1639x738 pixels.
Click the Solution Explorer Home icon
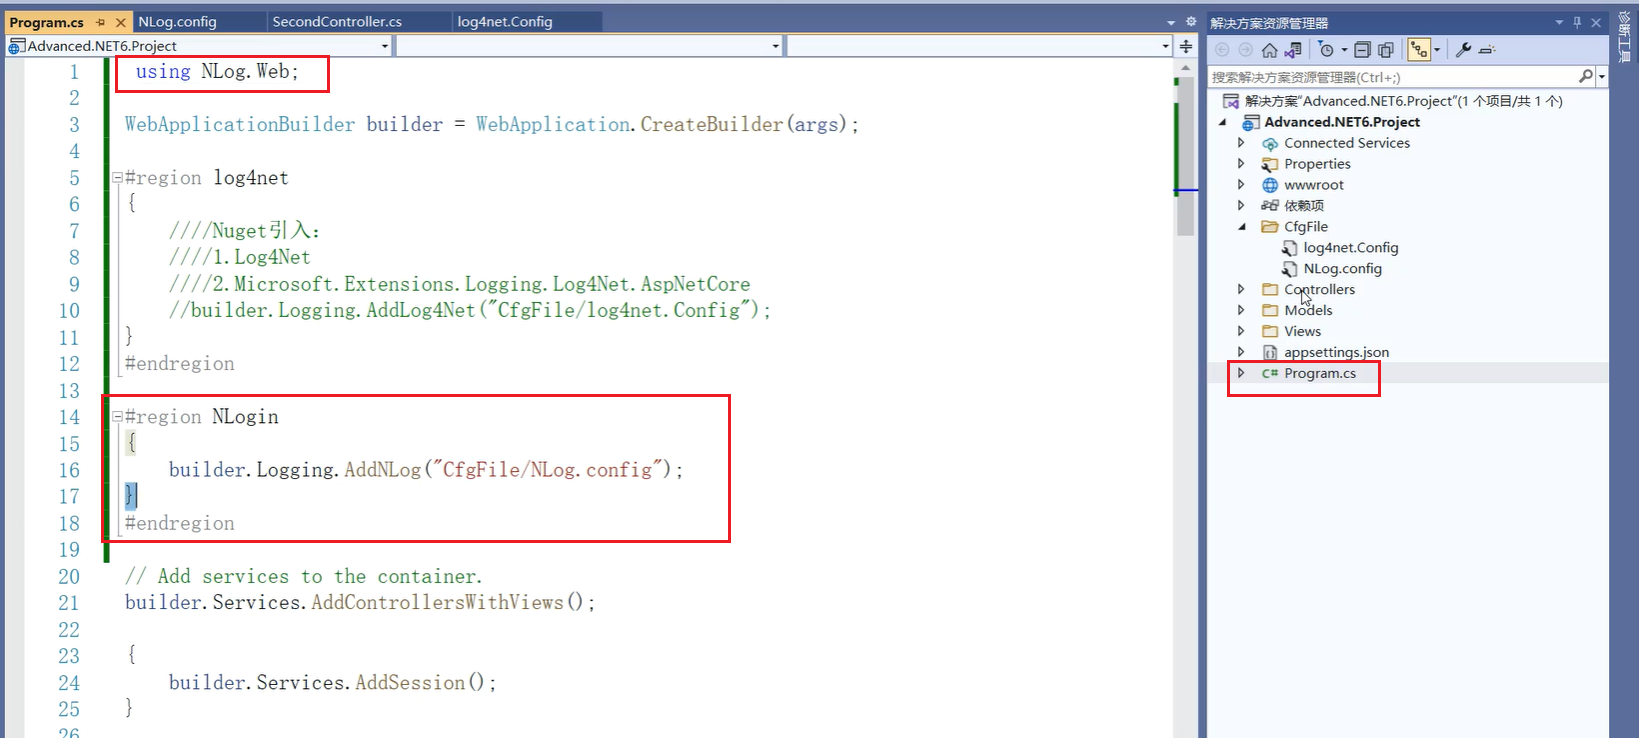coord(1269,50)
